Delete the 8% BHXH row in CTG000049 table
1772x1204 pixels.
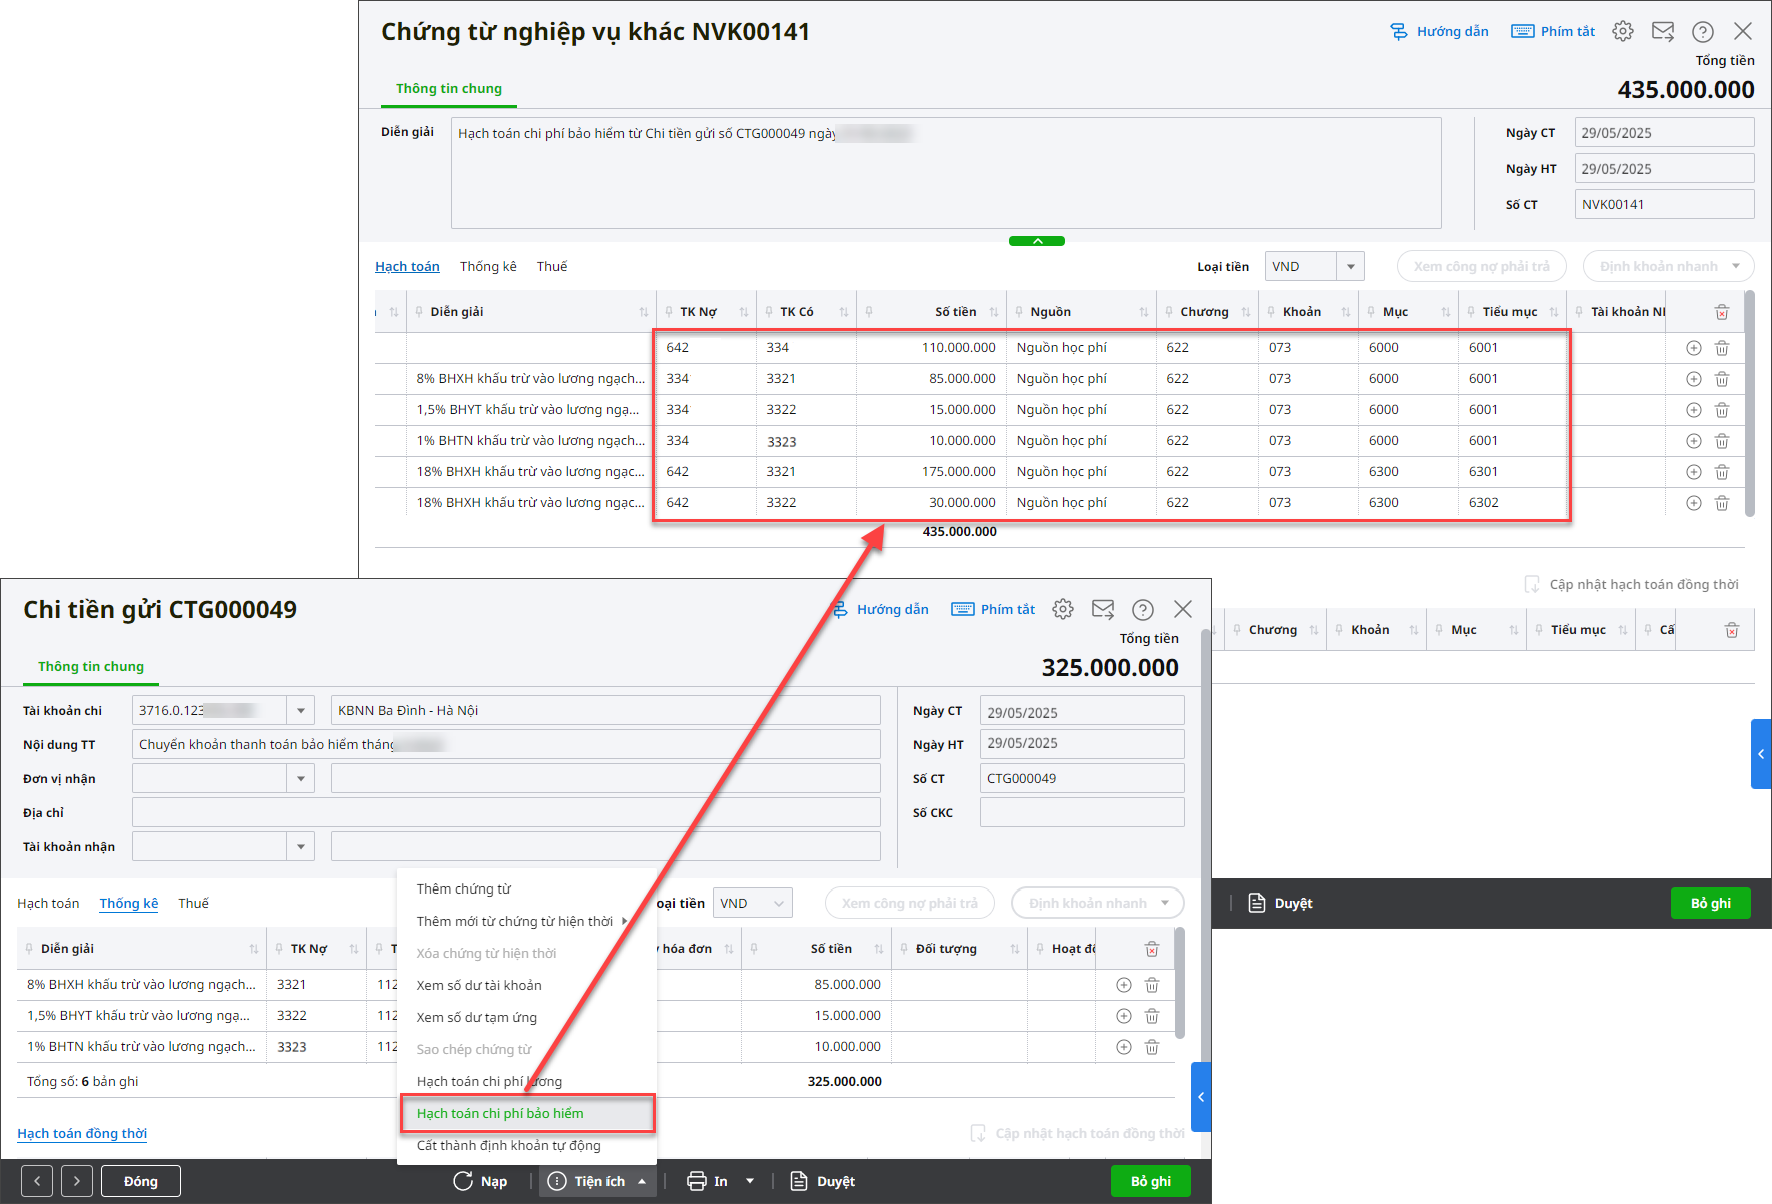pos(1152,985)
